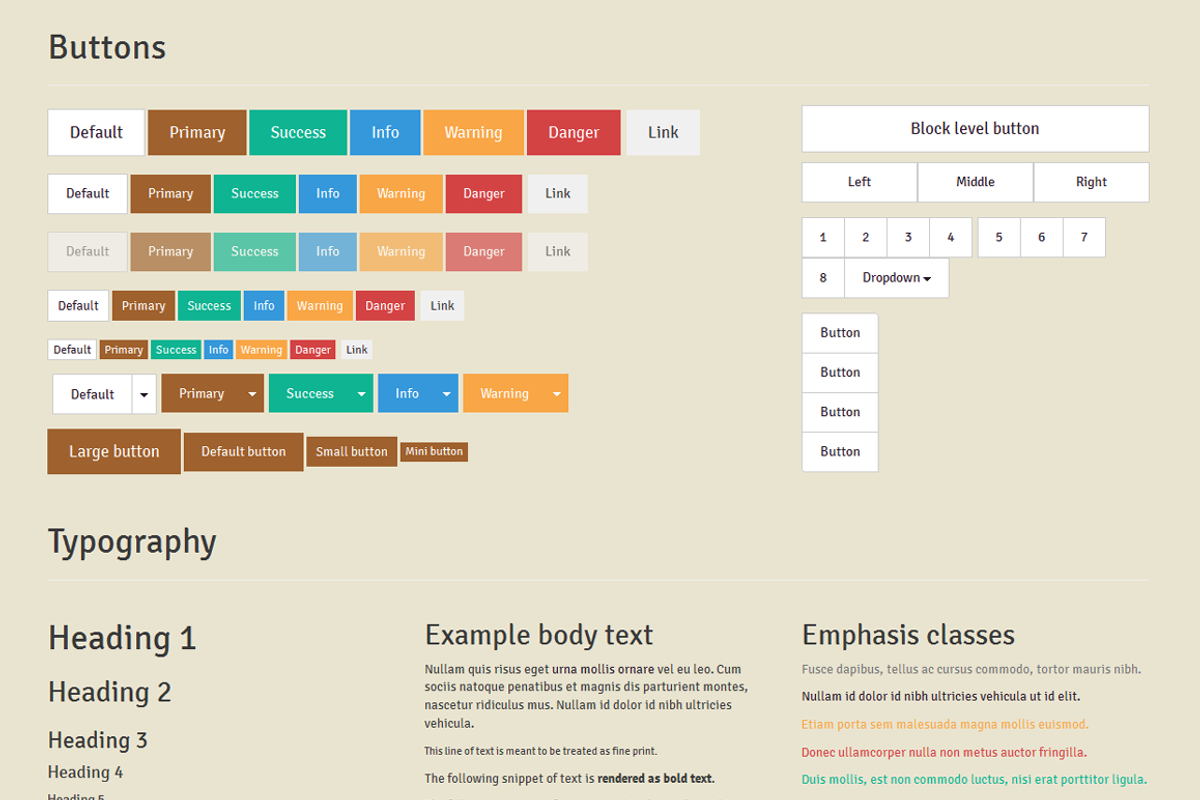Click the Heading 2 sample text
1200x800 pixels.
[110, 692]
